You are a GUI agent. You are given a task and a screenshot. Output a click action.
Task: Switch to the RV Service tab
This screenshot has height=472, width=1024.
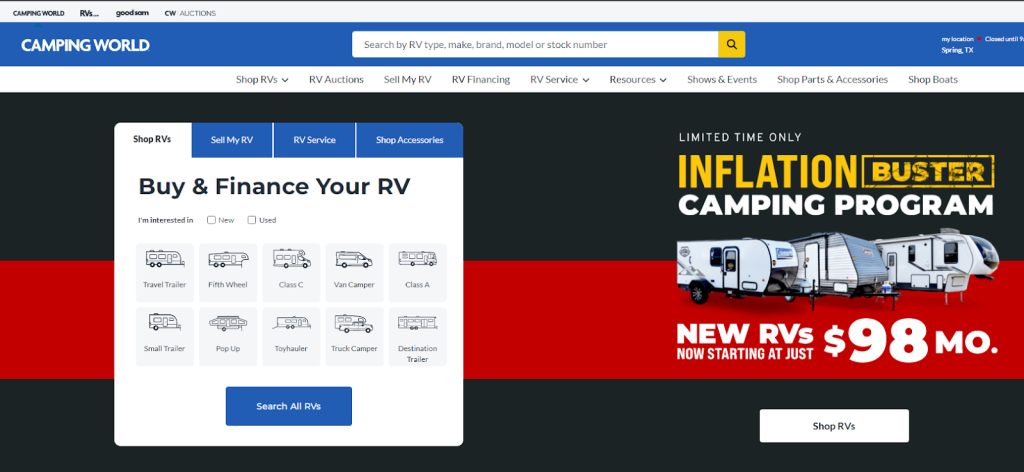314,140
